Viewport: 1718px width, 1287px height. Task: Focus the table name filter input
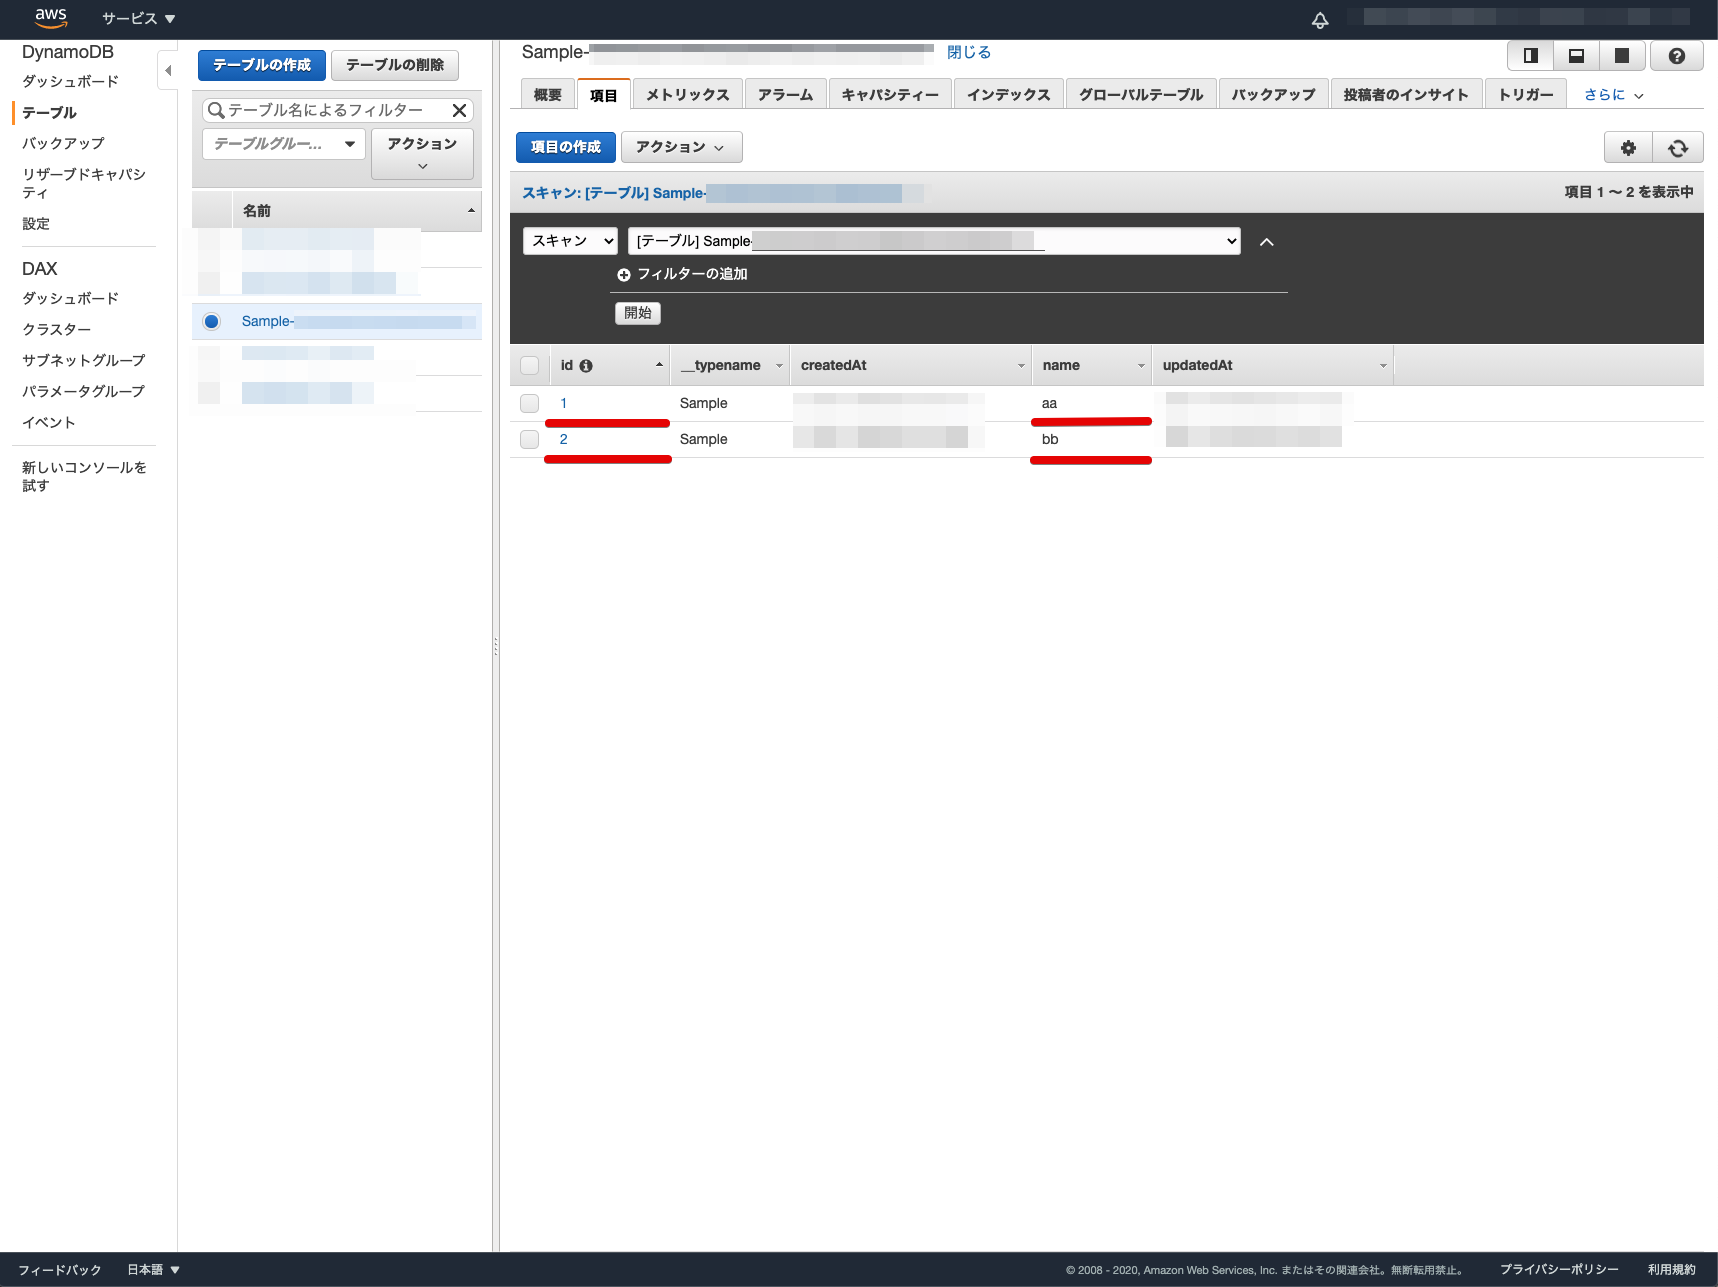pos(337,110)
